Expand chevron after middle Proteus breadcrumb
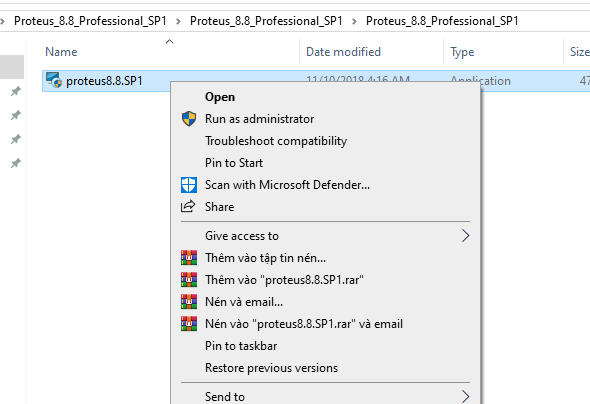This screenshot has width=590, height=404. 354,21
